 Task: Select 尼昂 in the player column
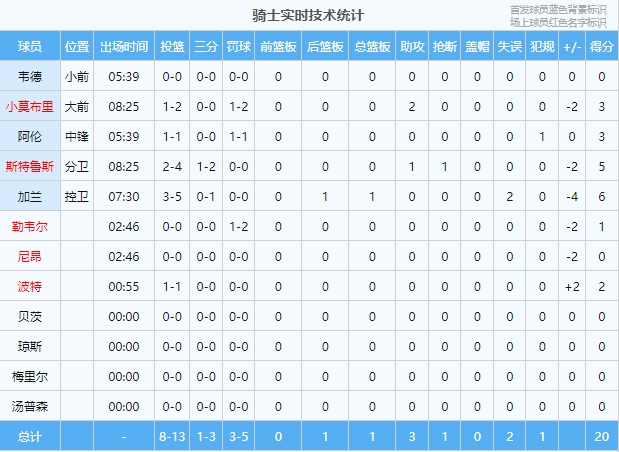(30, 257)
